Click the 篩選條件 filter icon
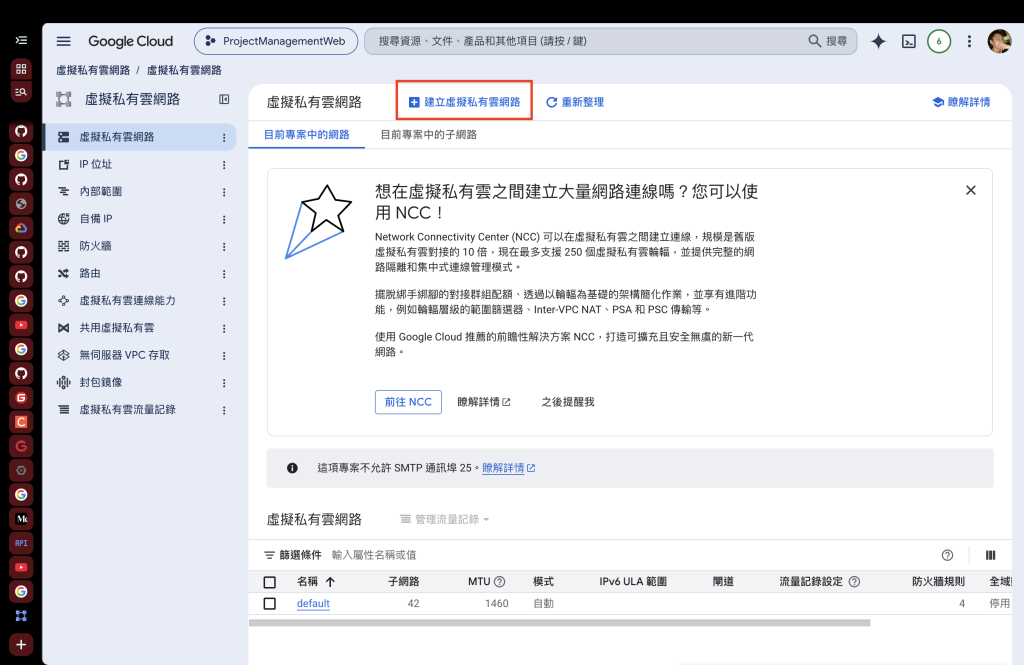The height and width of the screenshot is (665, 1024). (x=269, y=555)
